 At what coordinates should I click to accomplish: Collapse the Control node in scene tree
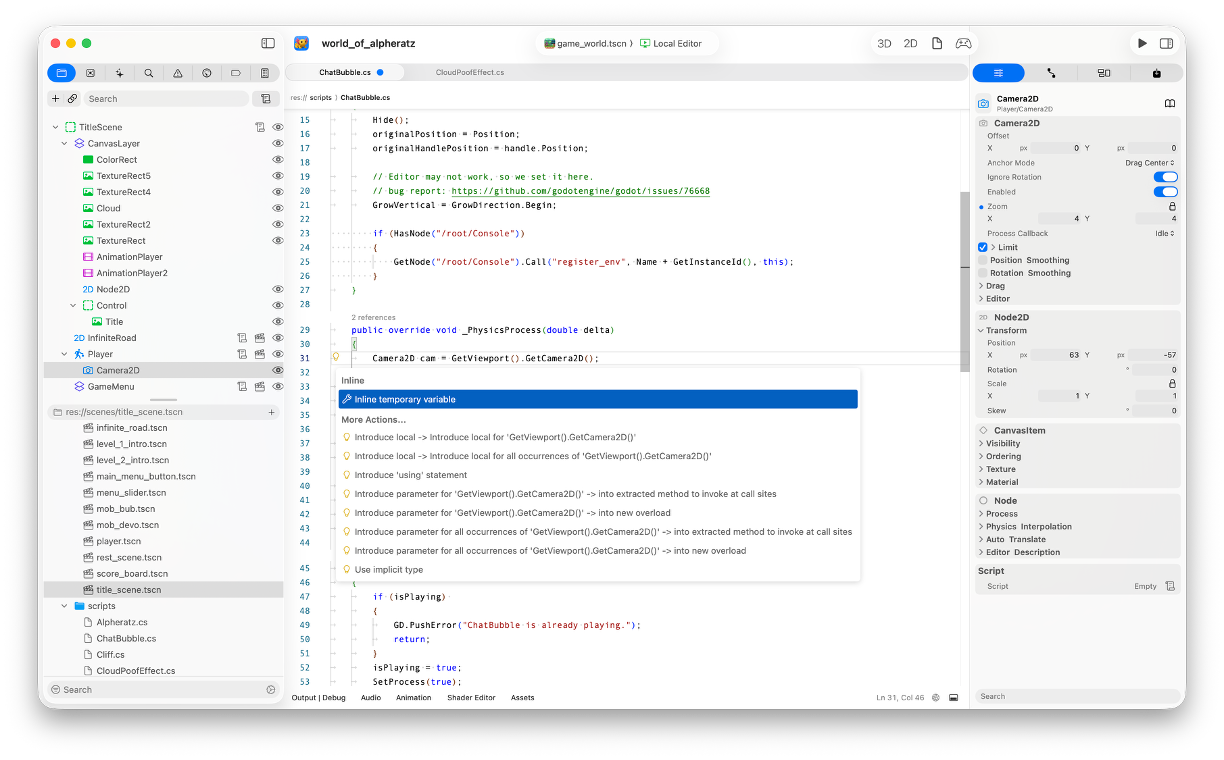coord(73,305)
